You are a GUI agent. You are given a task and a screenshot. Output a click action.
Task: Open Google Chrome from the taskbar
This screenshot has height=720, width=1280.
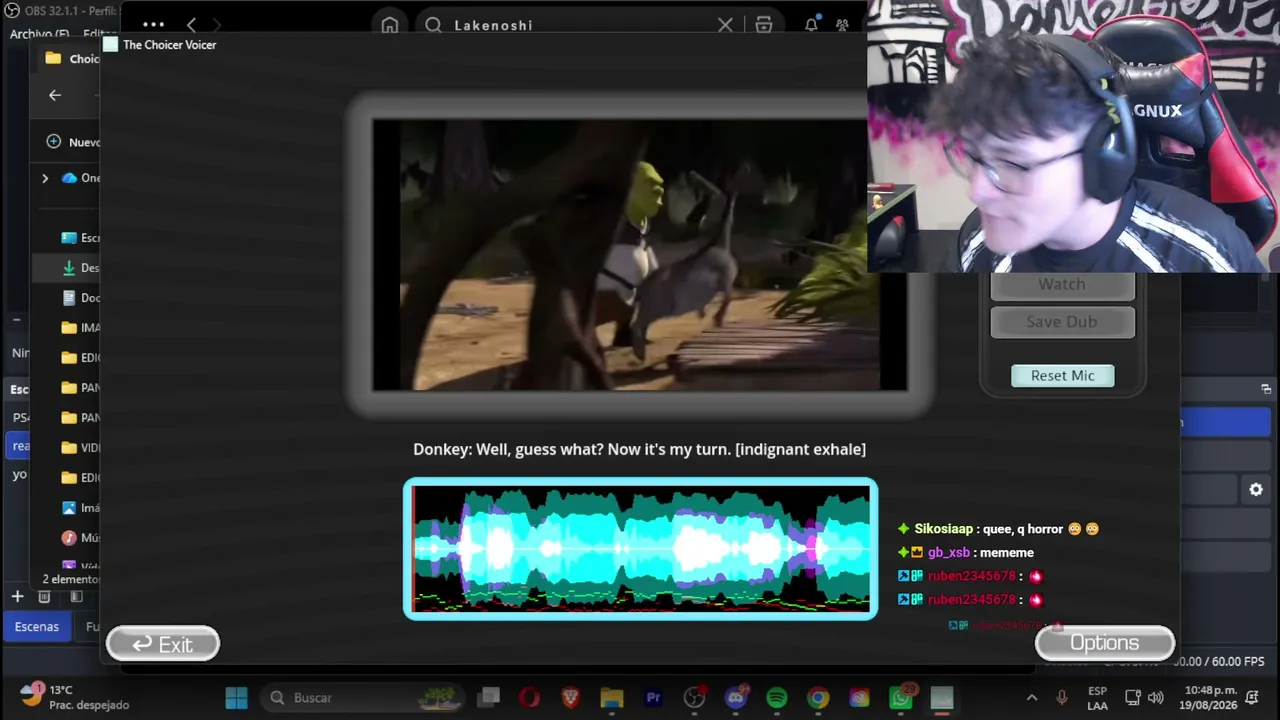[x=818, y=698]
